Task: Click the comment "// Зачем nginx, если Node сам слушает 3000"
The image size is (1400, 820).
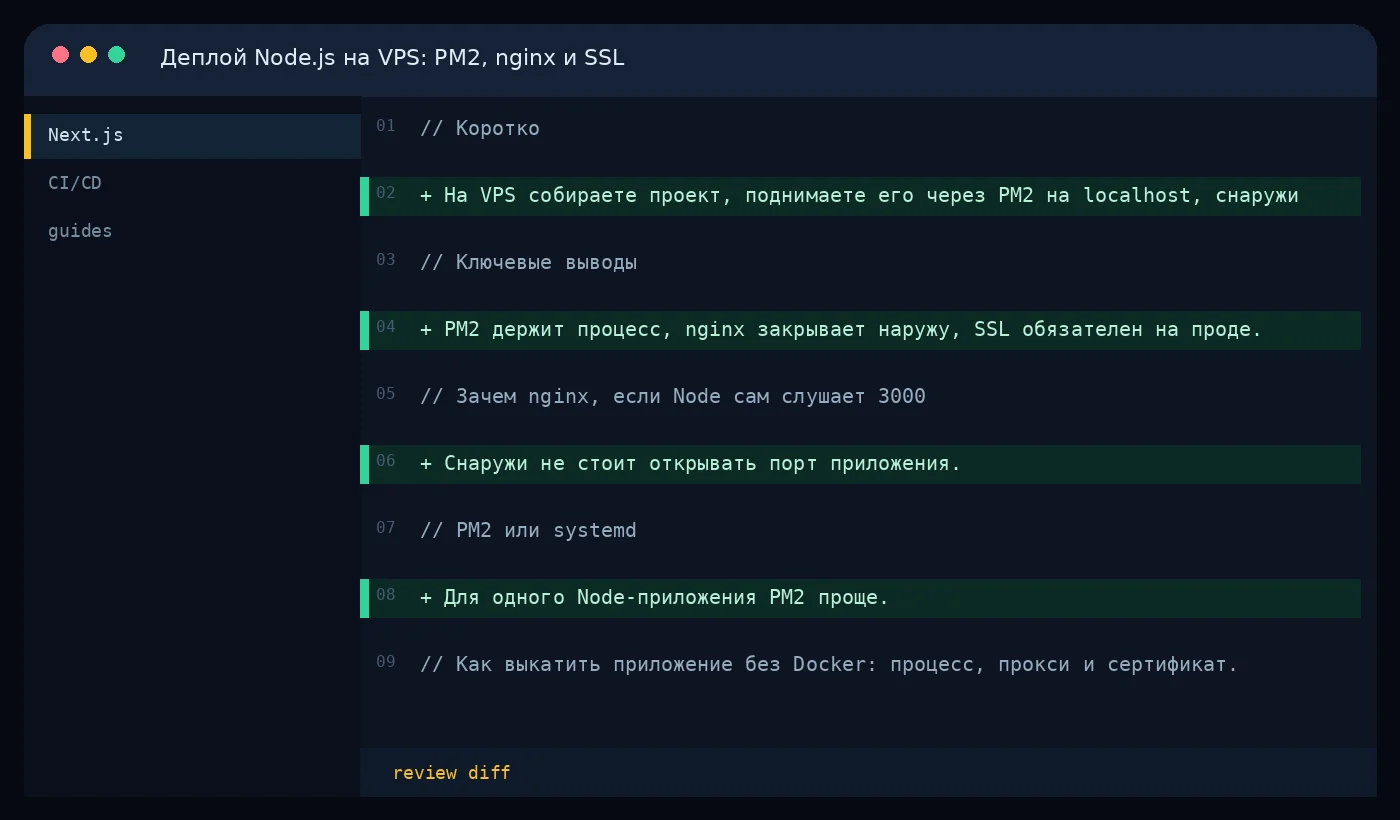Action: pos(673,396)
